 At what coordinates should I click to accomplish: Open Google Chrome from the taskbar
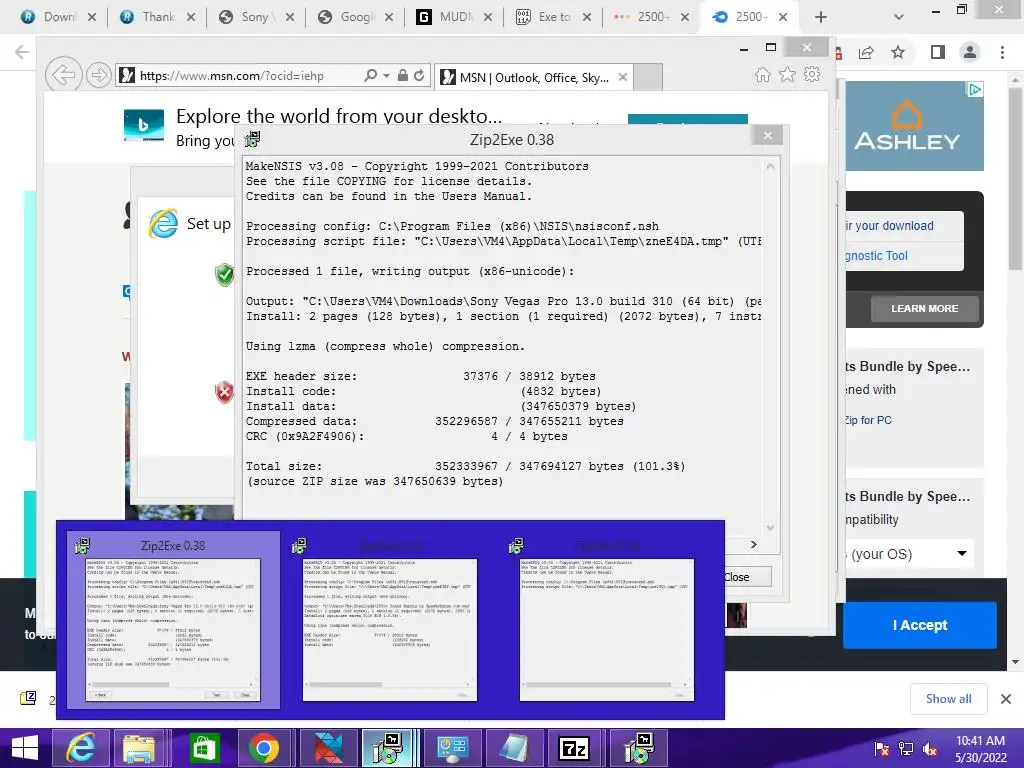[263, 748]
